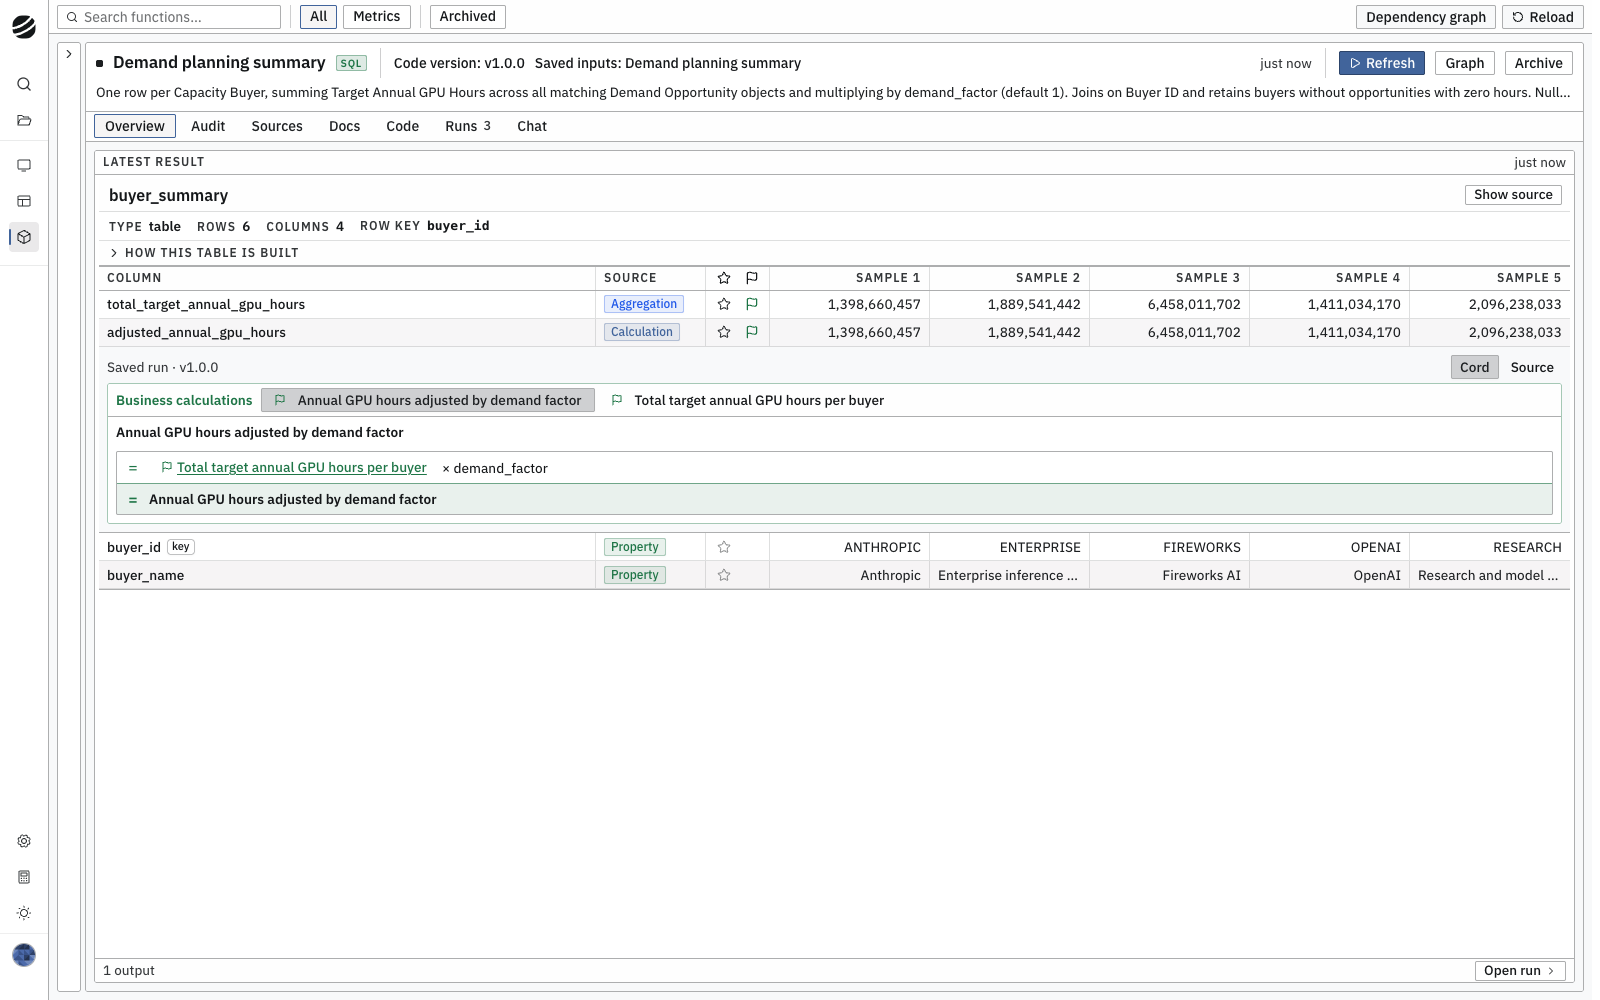This screenshot has width=1600, height=1000.
Task: Open the Graph view button
Action: click(1465, 63)
